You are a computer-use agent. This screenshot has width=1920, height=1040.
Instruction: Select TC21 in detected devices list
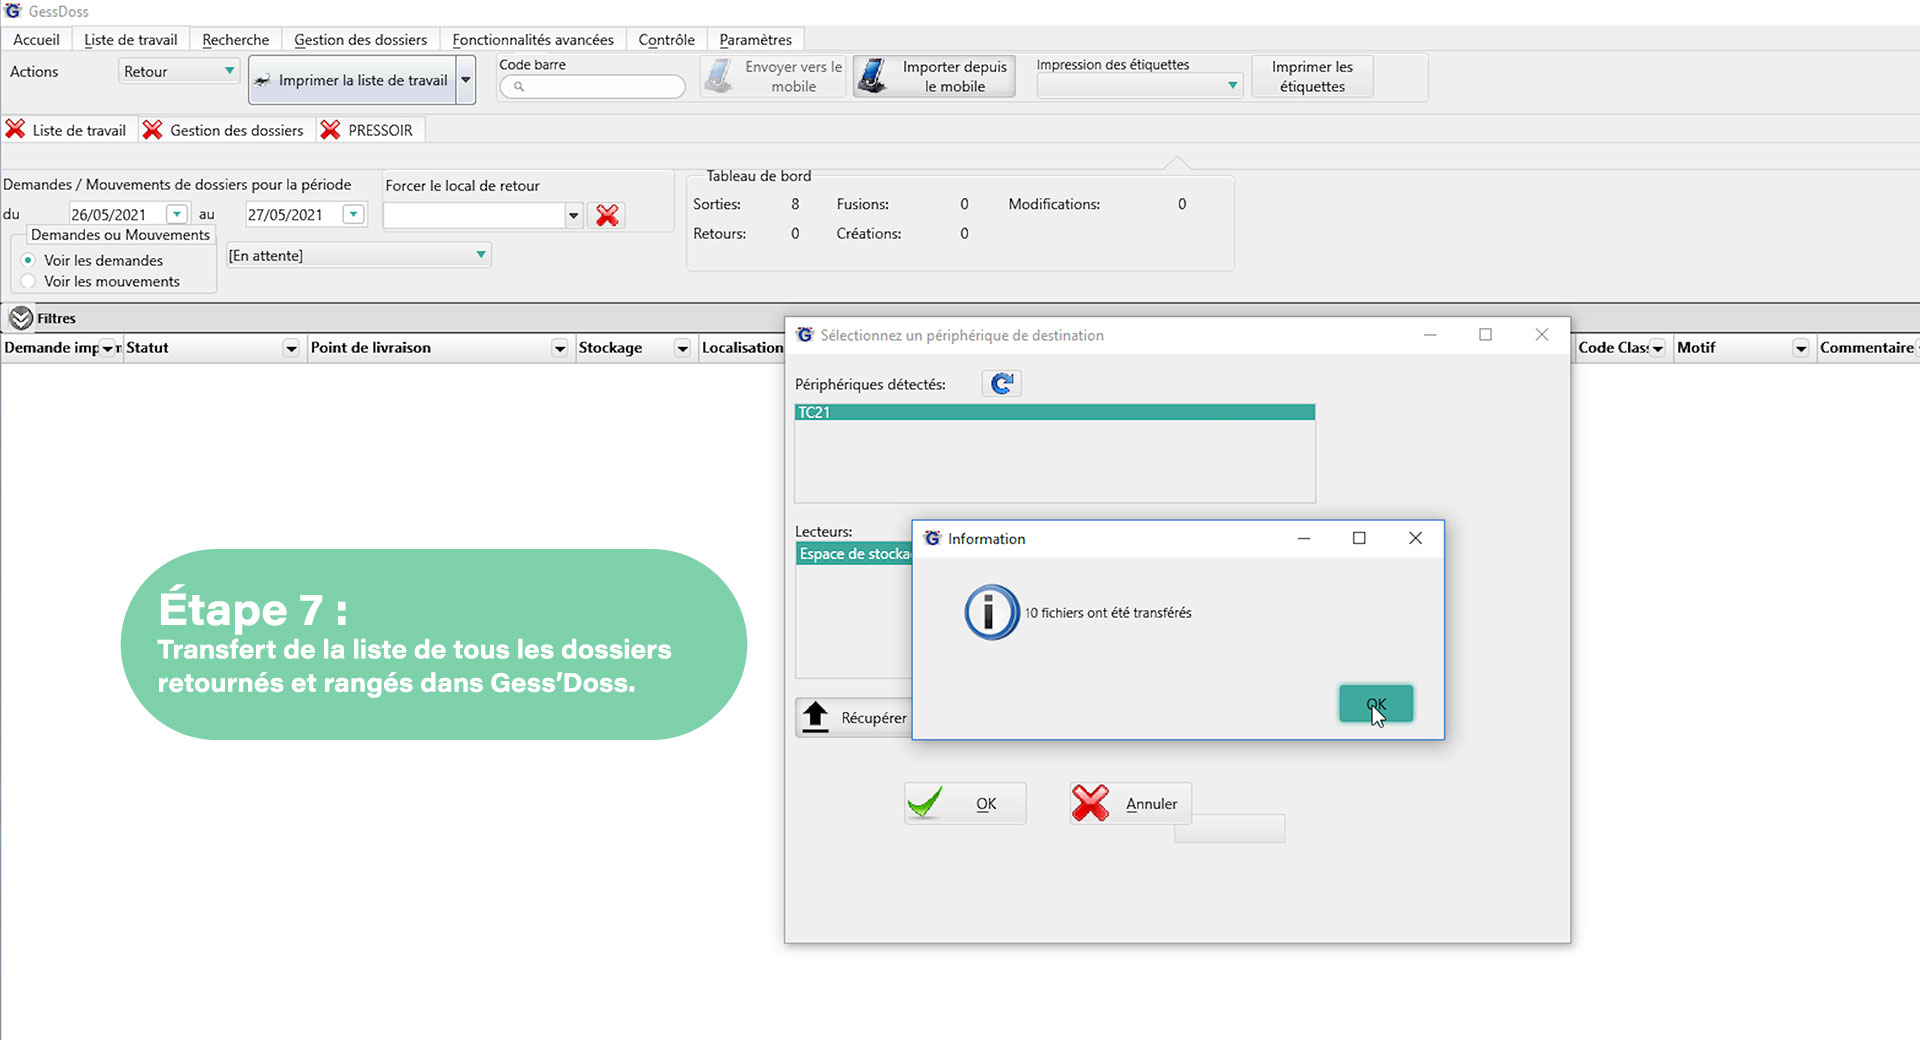point(1054,412)
